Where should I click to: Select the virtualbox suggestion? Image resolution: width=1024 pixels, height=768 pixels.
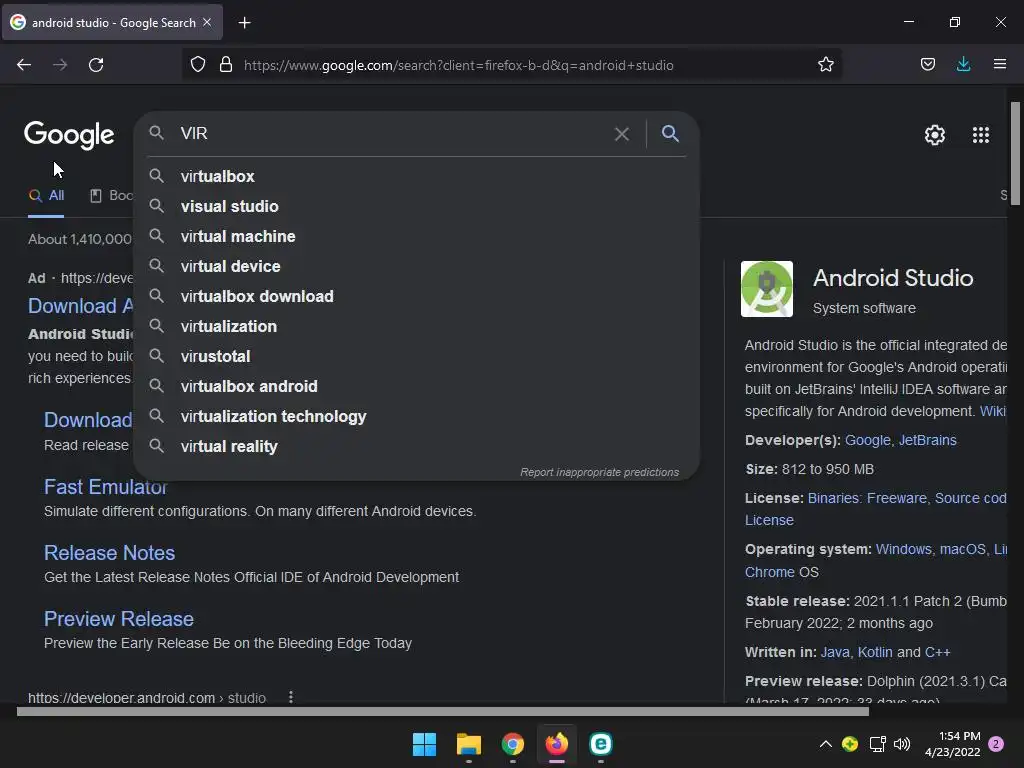(416, 176)
